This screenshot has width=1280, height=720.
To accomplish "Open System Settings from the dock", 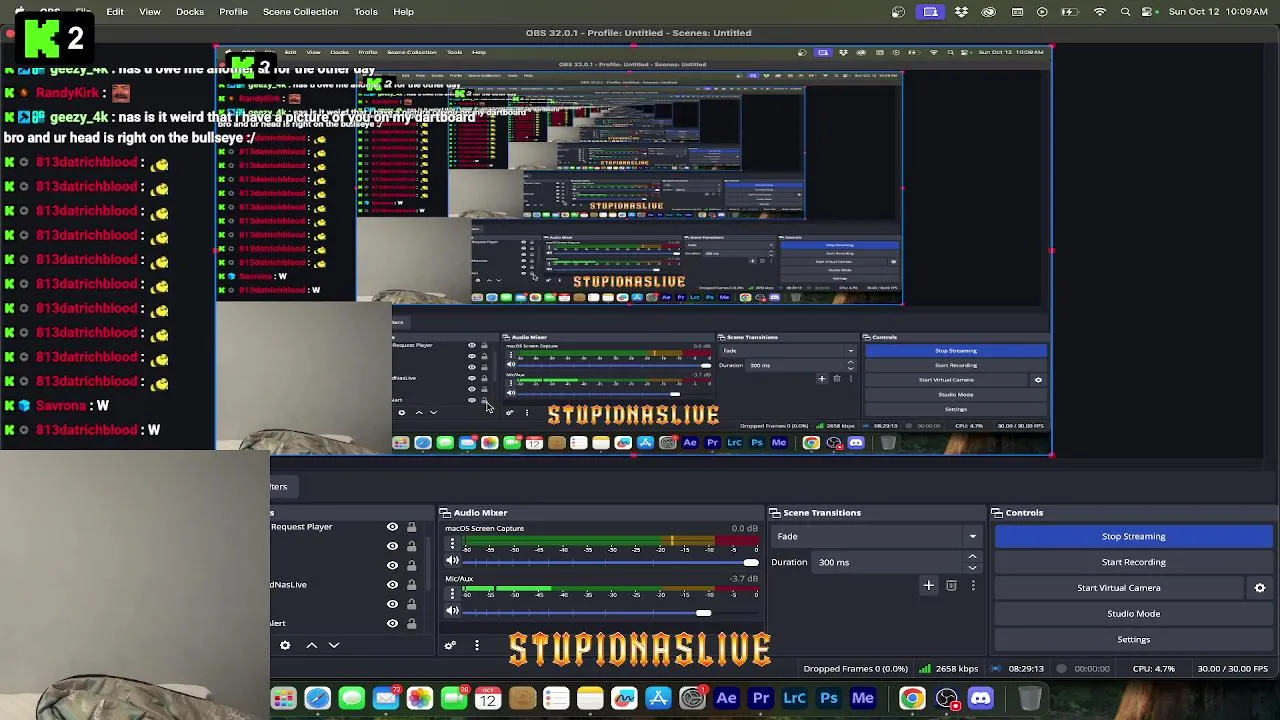I will (692, 699).
